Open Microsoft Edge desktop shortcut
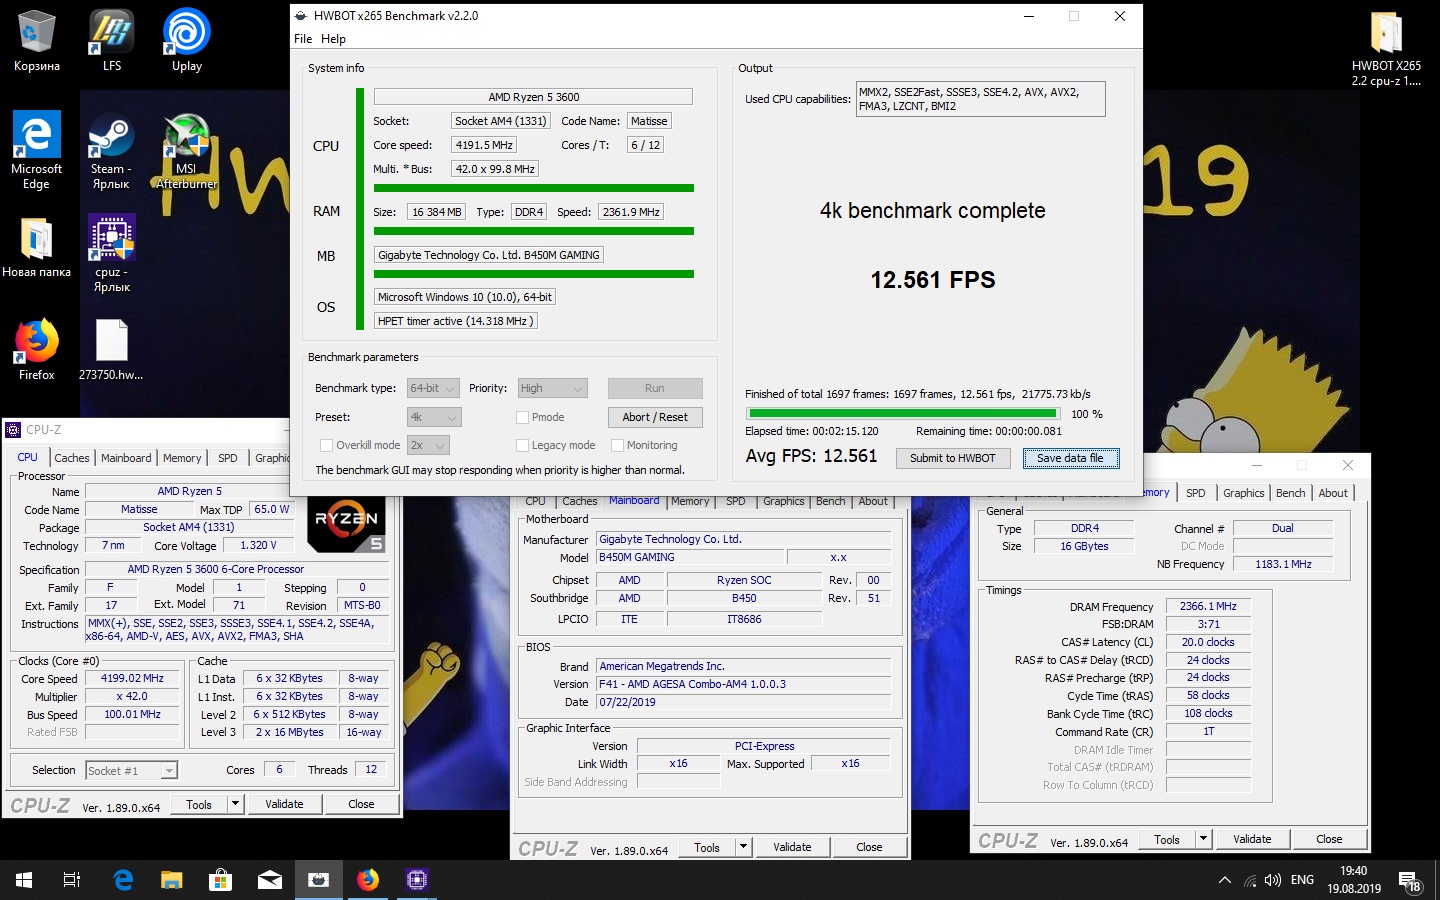The height and width of the screenshot is (900, 1440). tap(36, 150)
